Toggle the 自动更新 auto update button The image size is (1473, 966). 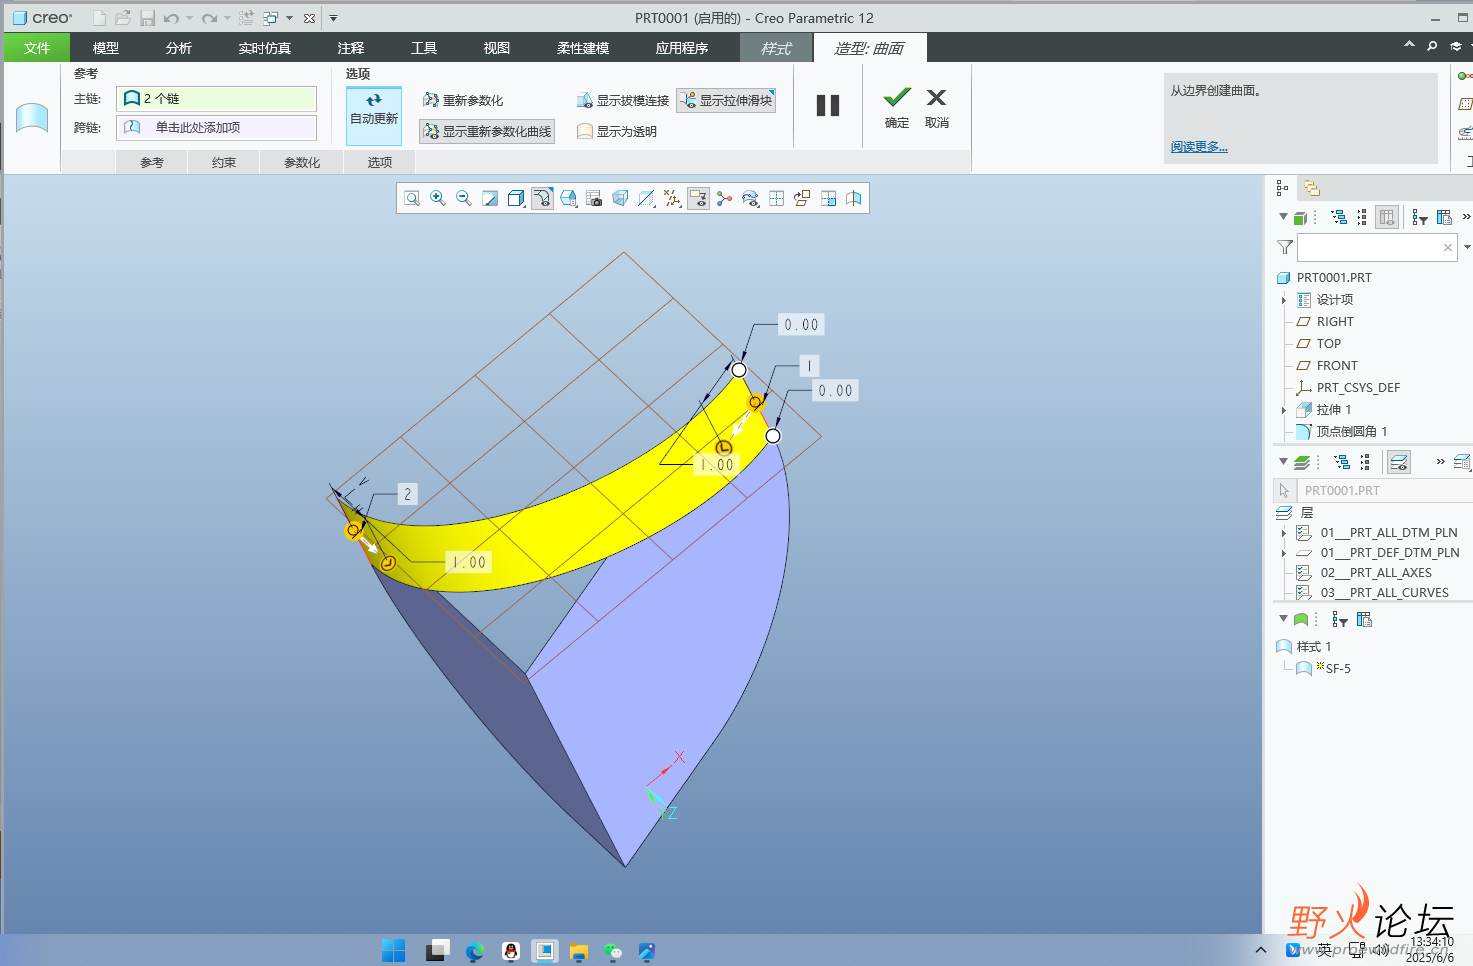point(374,114)
